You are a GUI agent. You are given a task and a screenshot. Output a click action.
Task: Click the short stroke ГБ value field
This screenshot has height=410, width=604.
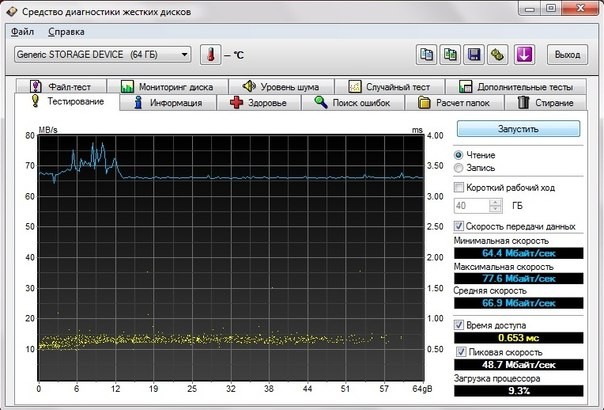pos(470,206)
